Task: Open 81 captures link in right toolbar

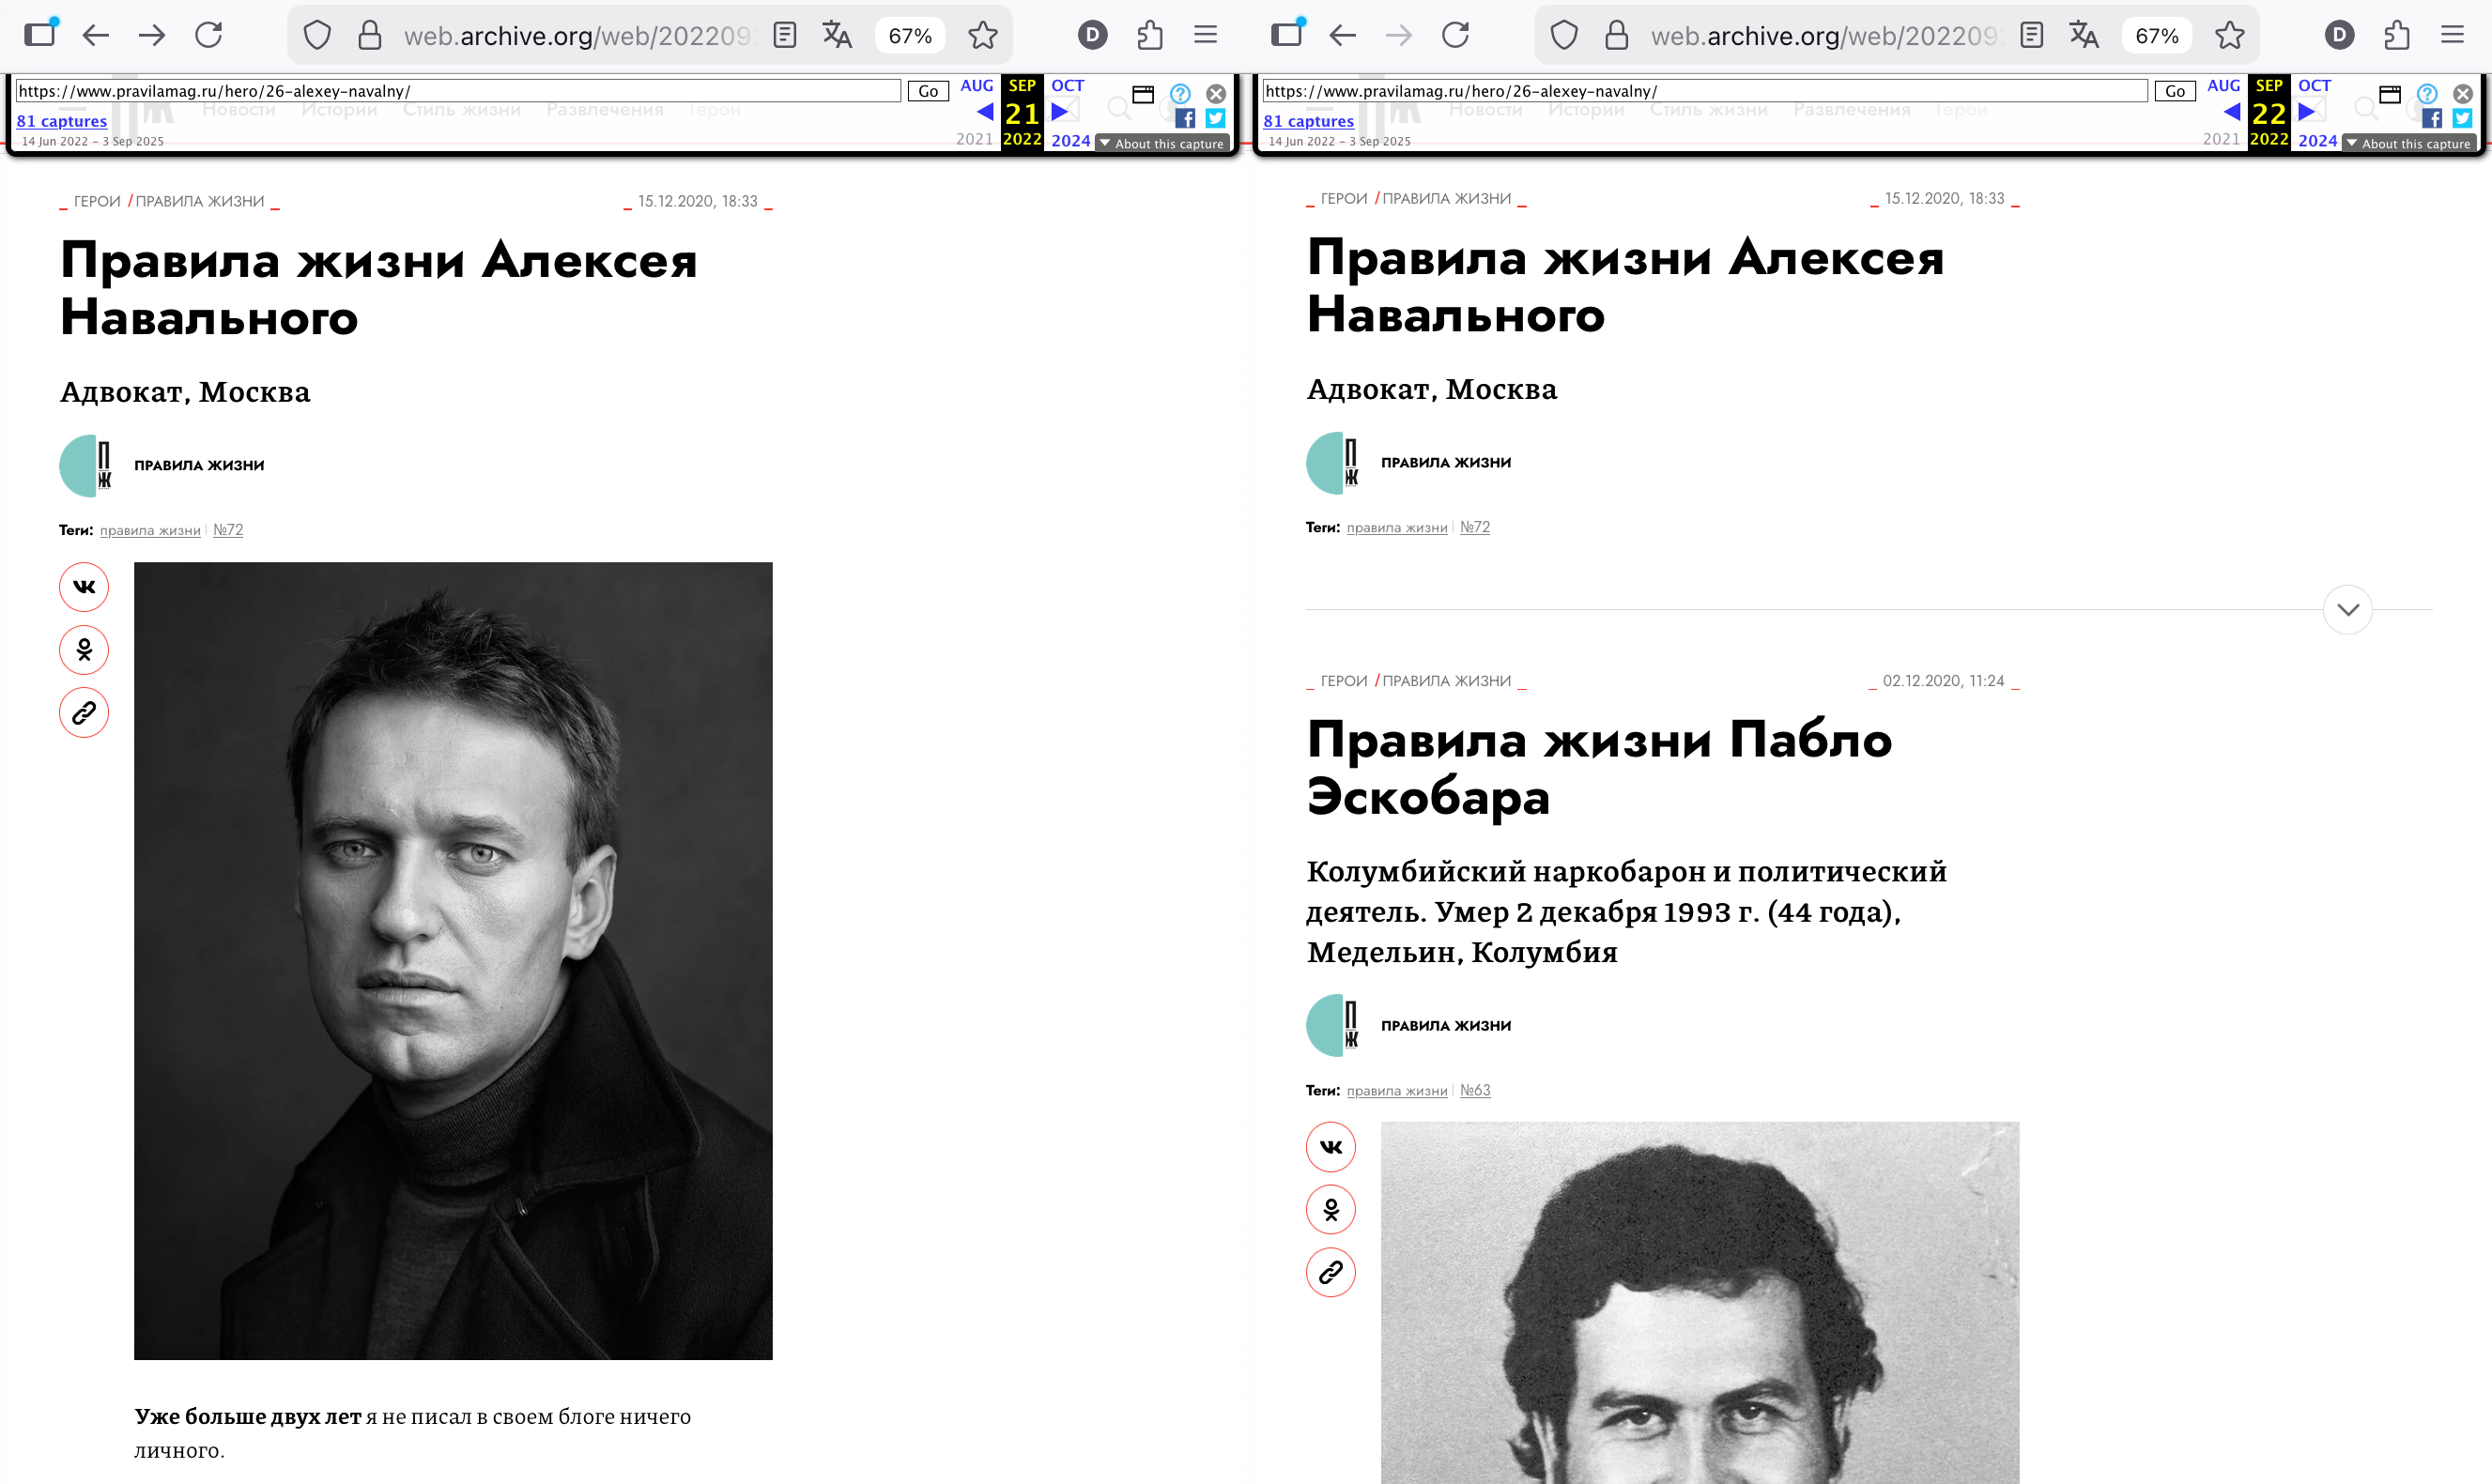Action: click(x=1308, y=121)
